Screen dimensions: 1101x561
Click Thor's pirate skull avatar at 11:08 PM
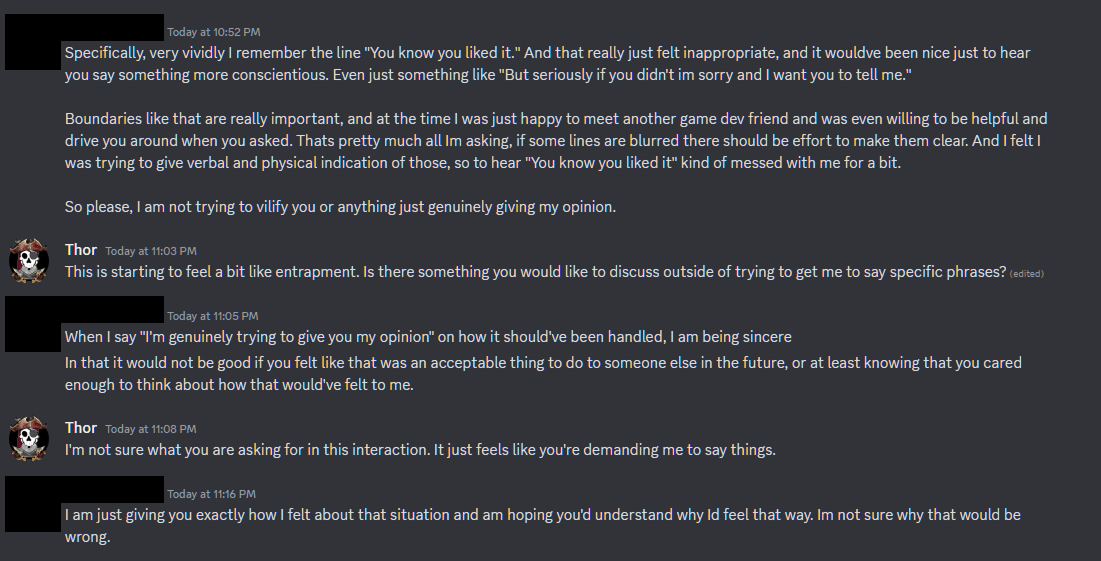[x=29, y=439]
